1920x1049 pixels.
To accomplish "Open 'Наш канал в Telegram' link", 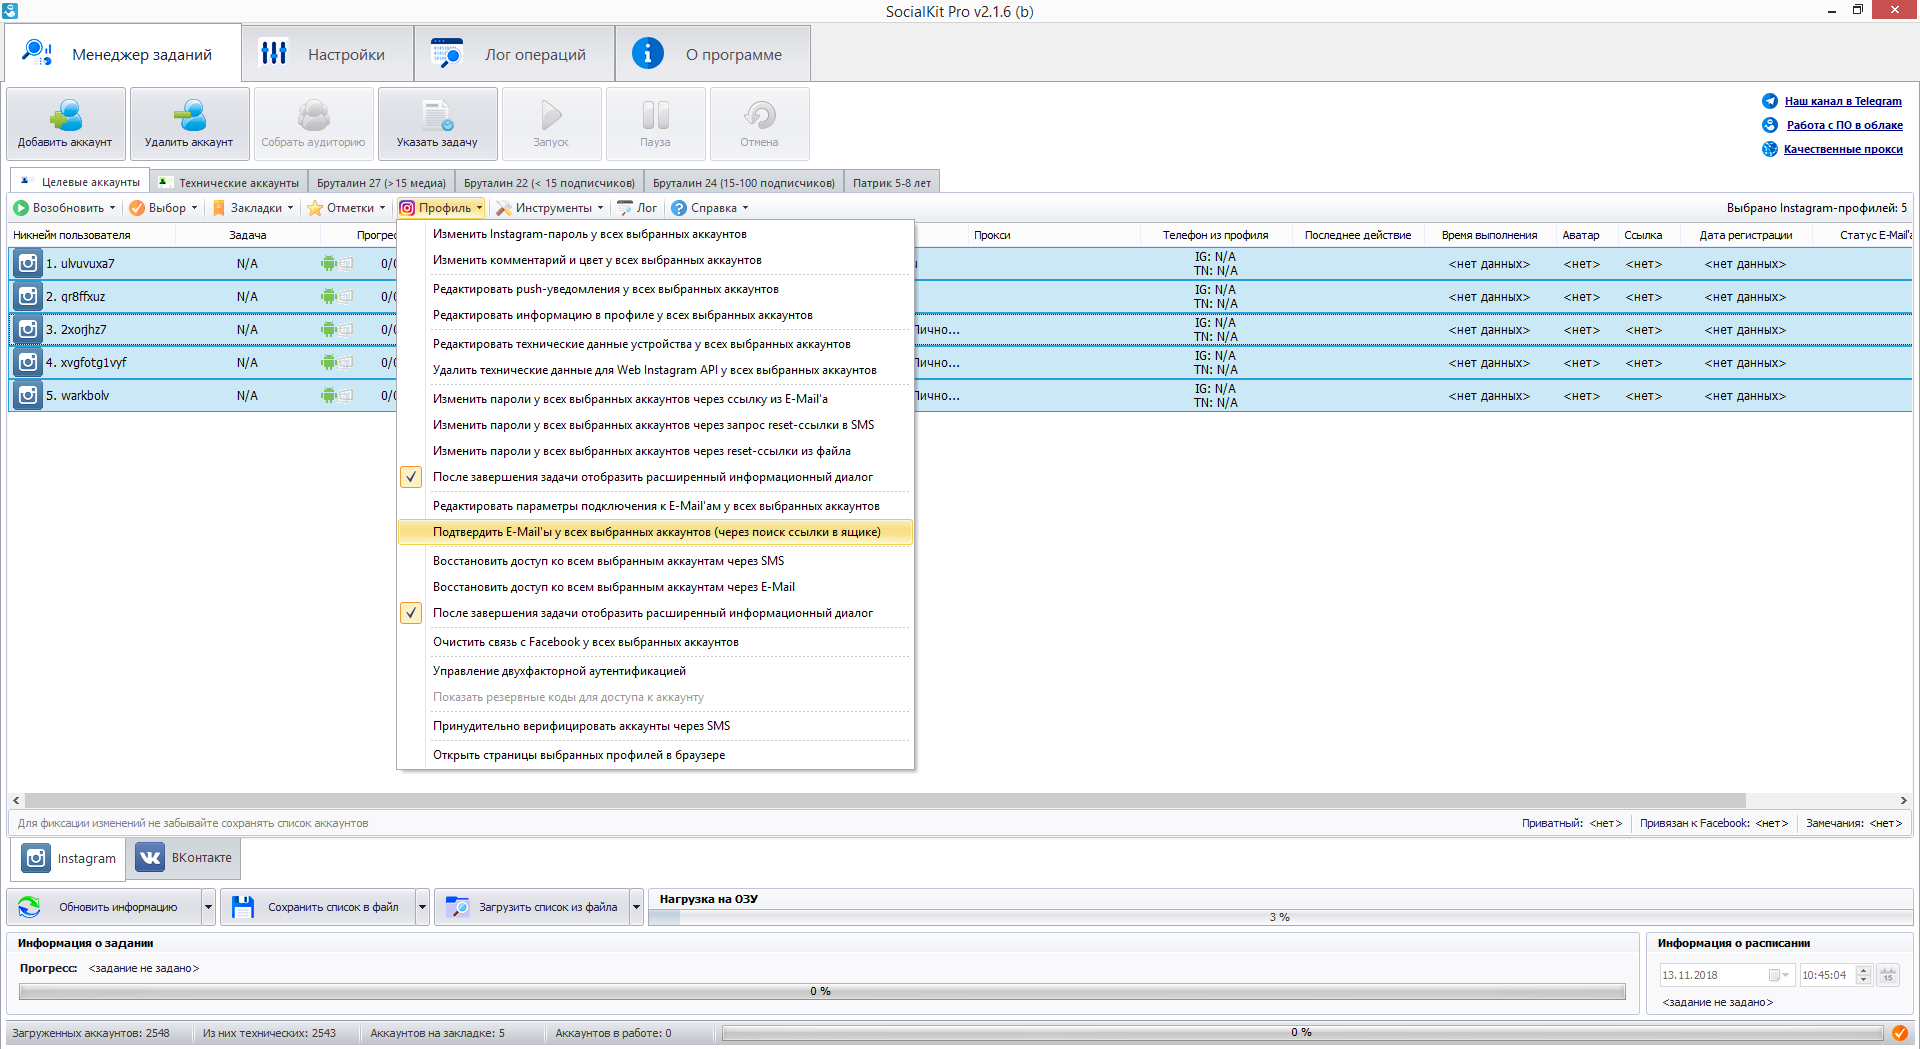I will 1843,101.
